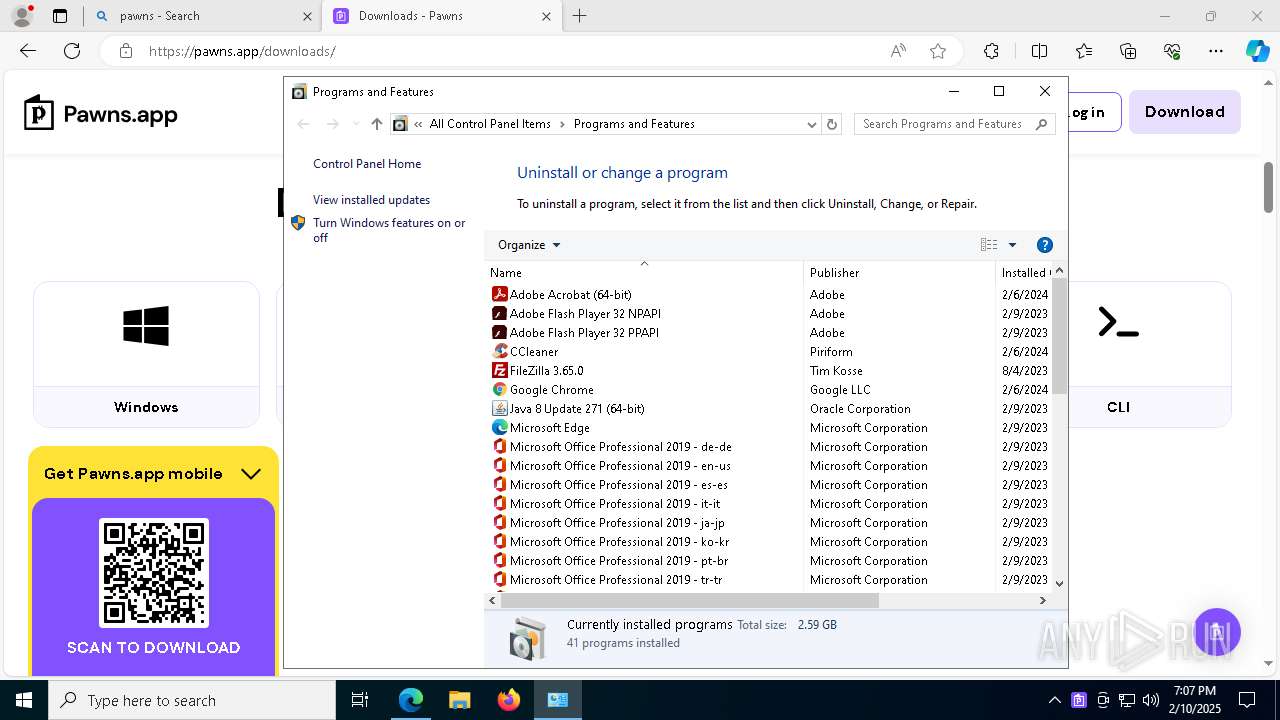
Task: Click the Oracle Corporation publisher cell
Action: [860, 409]
